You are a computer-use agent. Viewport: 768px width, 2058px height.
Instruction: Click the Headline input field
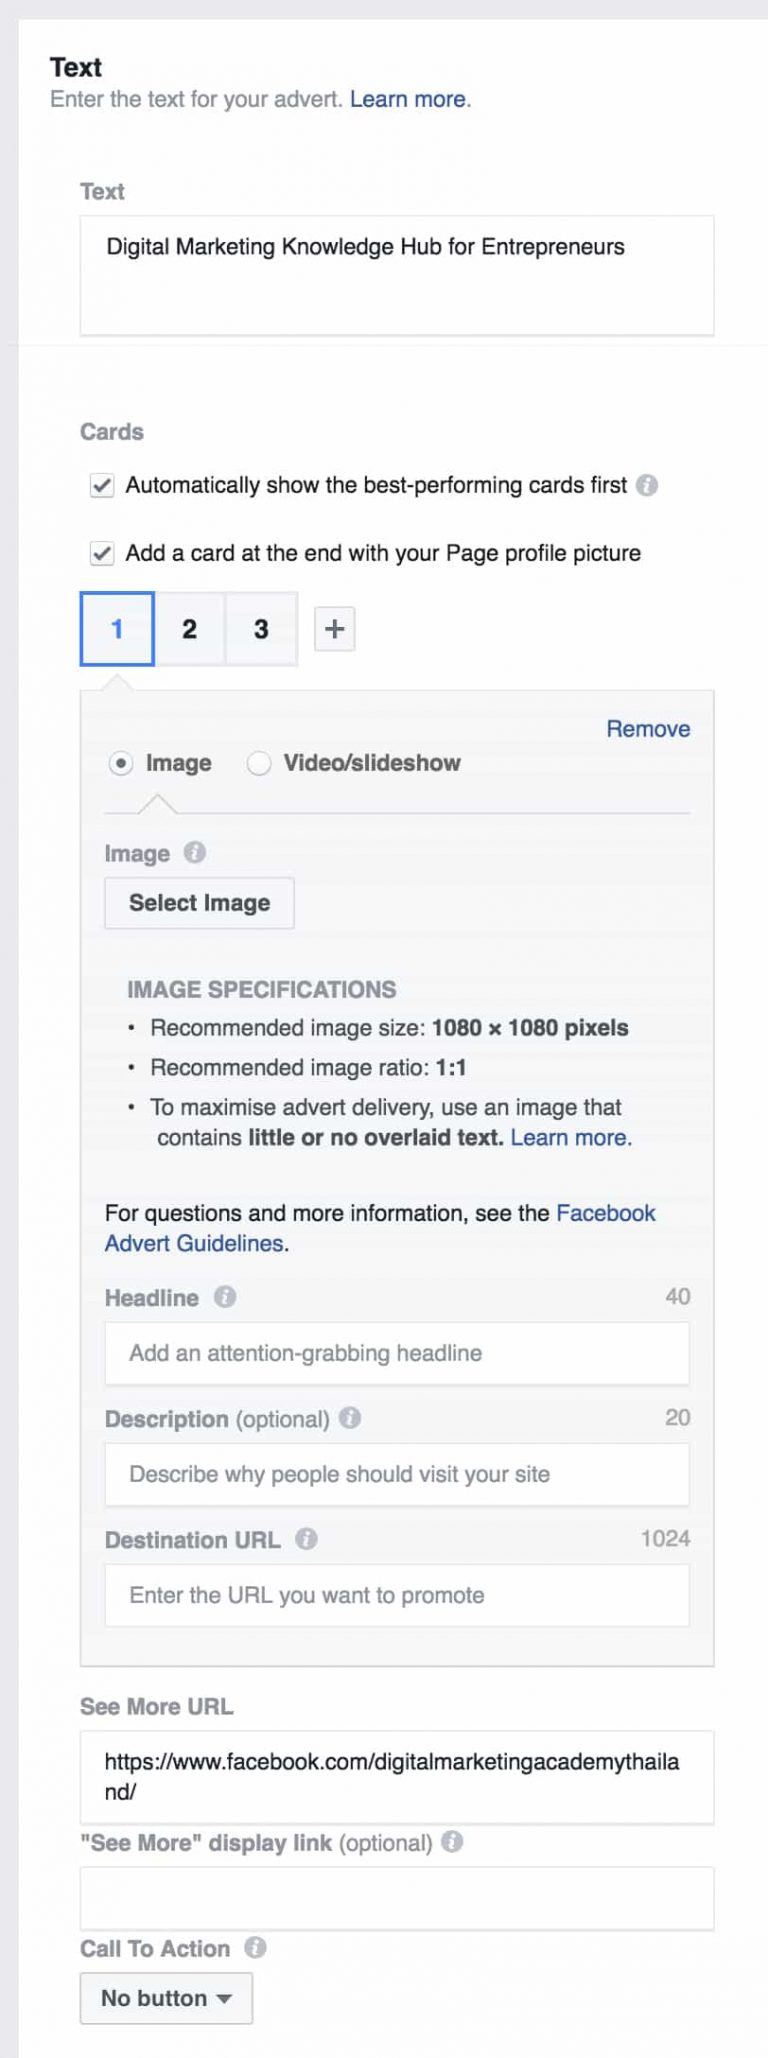397,1353
